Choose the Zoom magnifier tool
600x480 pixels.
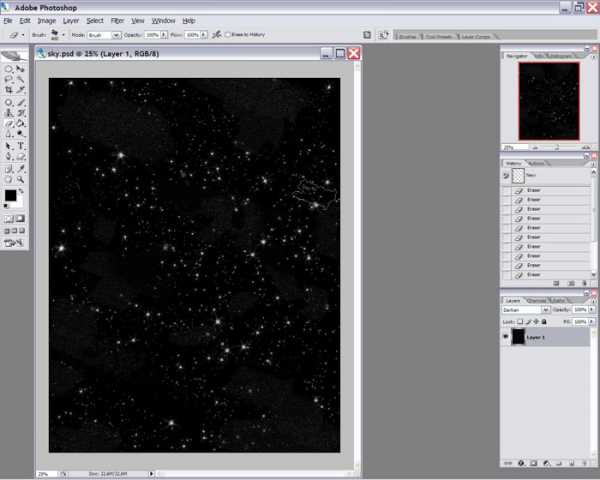[21, 179]
